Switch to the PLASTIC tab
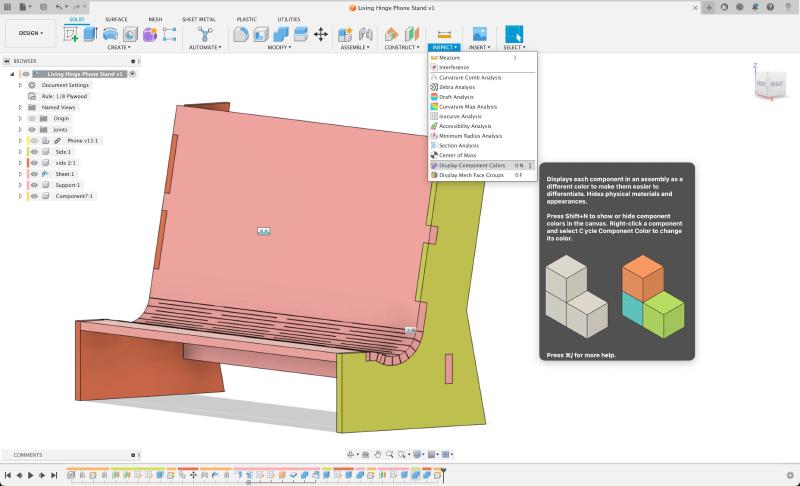 click(247, 19)
